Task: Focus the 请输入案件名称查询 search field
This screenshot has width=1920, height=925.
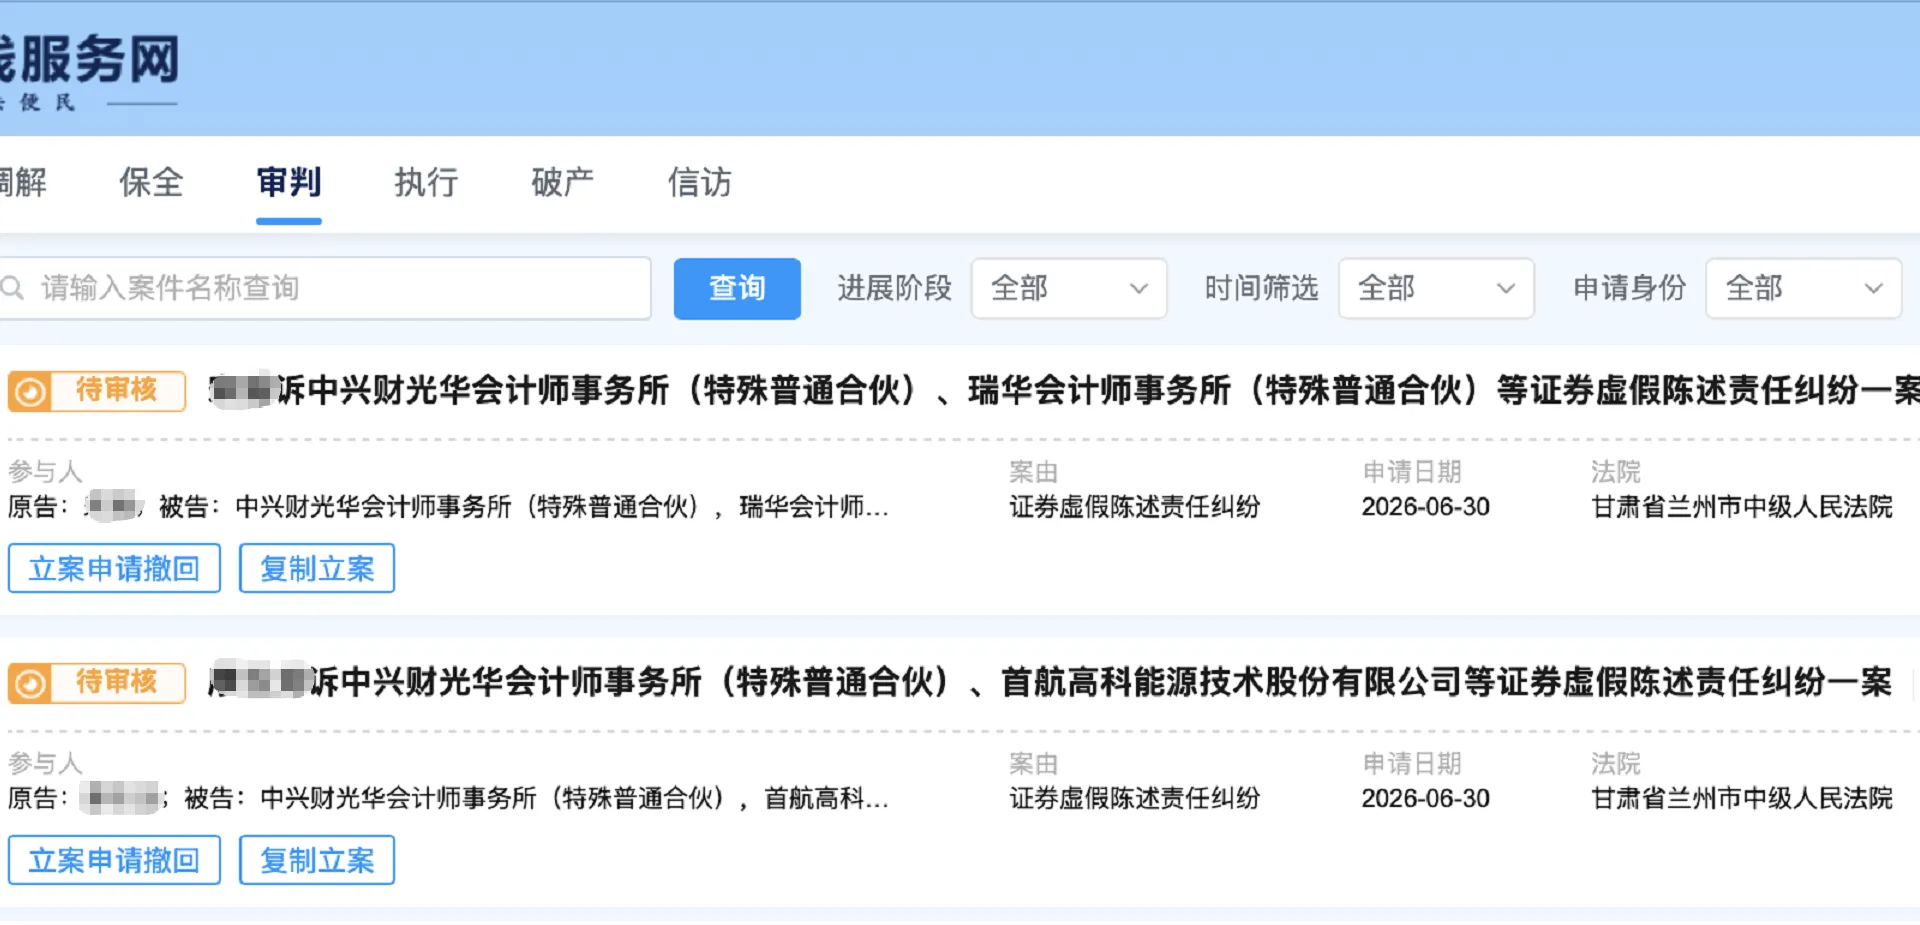Action: click(x=325, y=288)
